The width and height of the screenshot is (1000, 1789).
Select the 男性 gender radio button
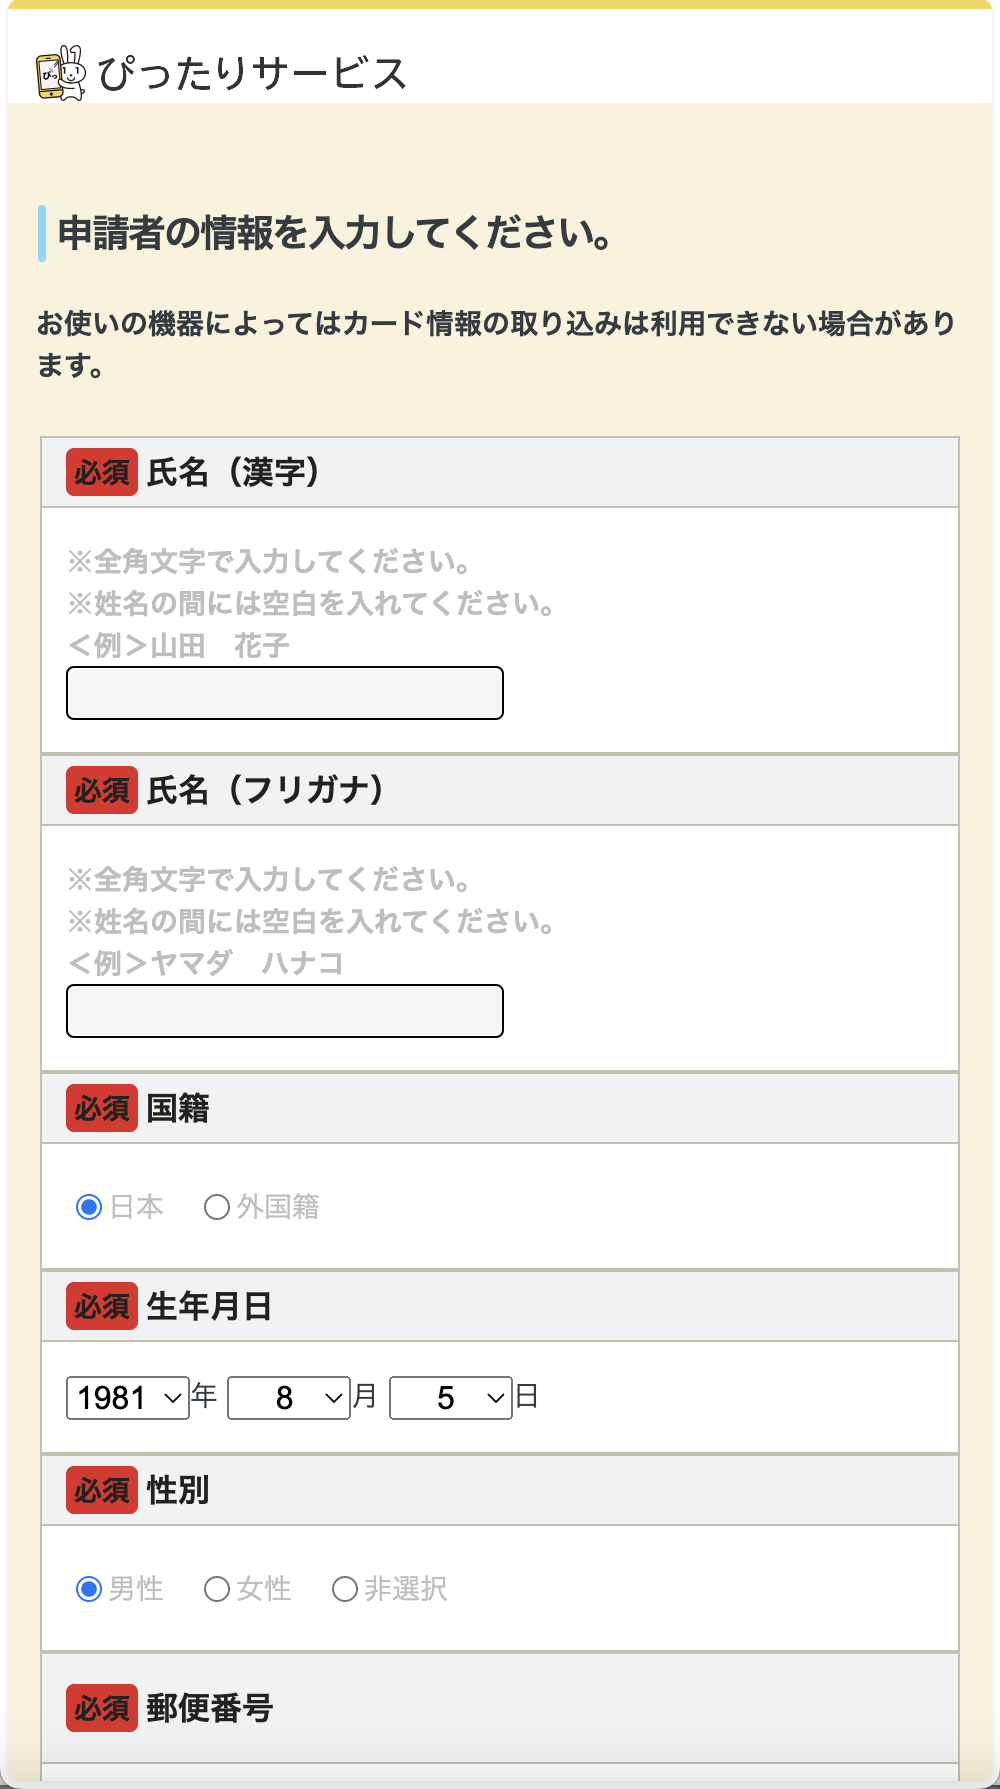(88, 1588)
